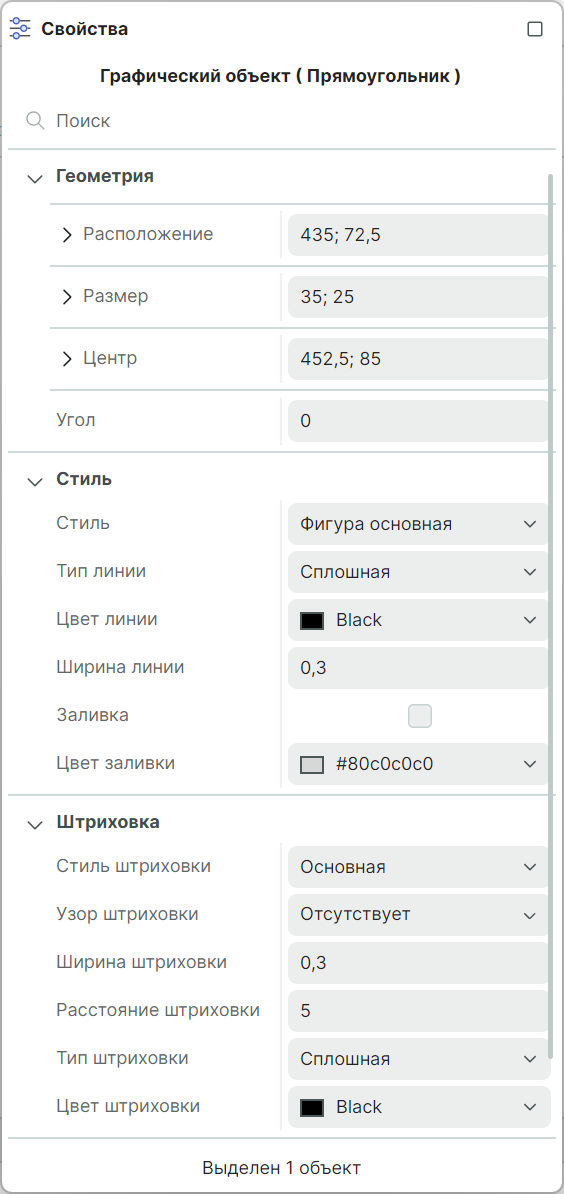564x1194 pixels.
Task: Edit the Ширина линии value
Action: [419, 668]
